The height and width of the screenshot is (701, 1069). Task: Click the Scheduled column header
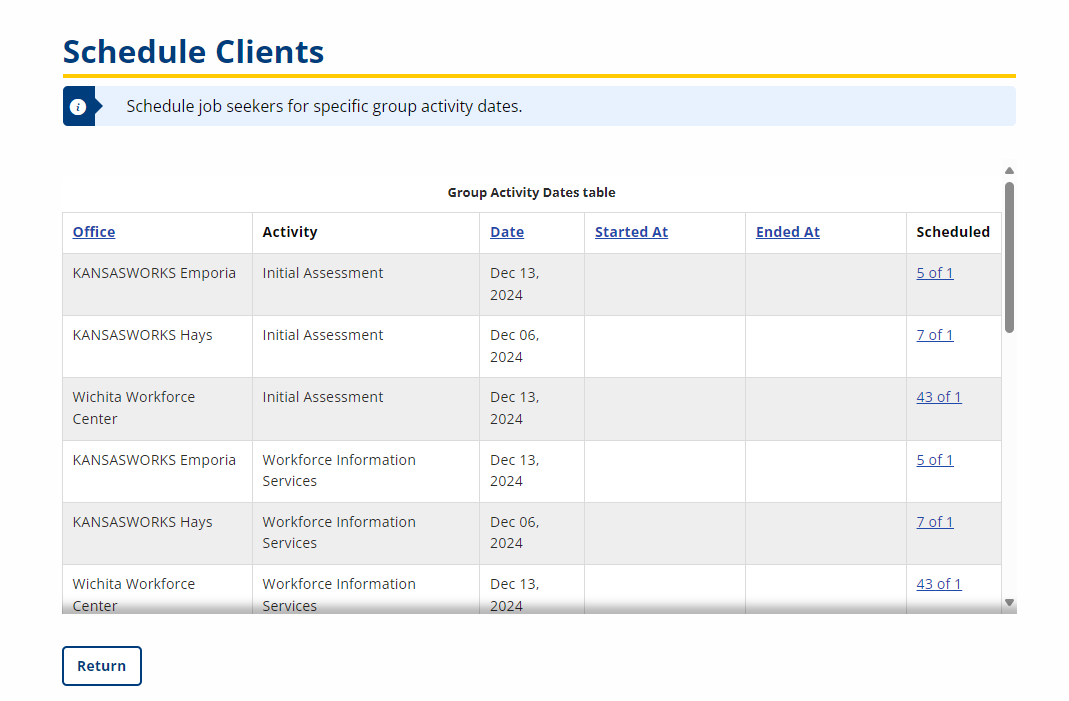click(953, 232)
